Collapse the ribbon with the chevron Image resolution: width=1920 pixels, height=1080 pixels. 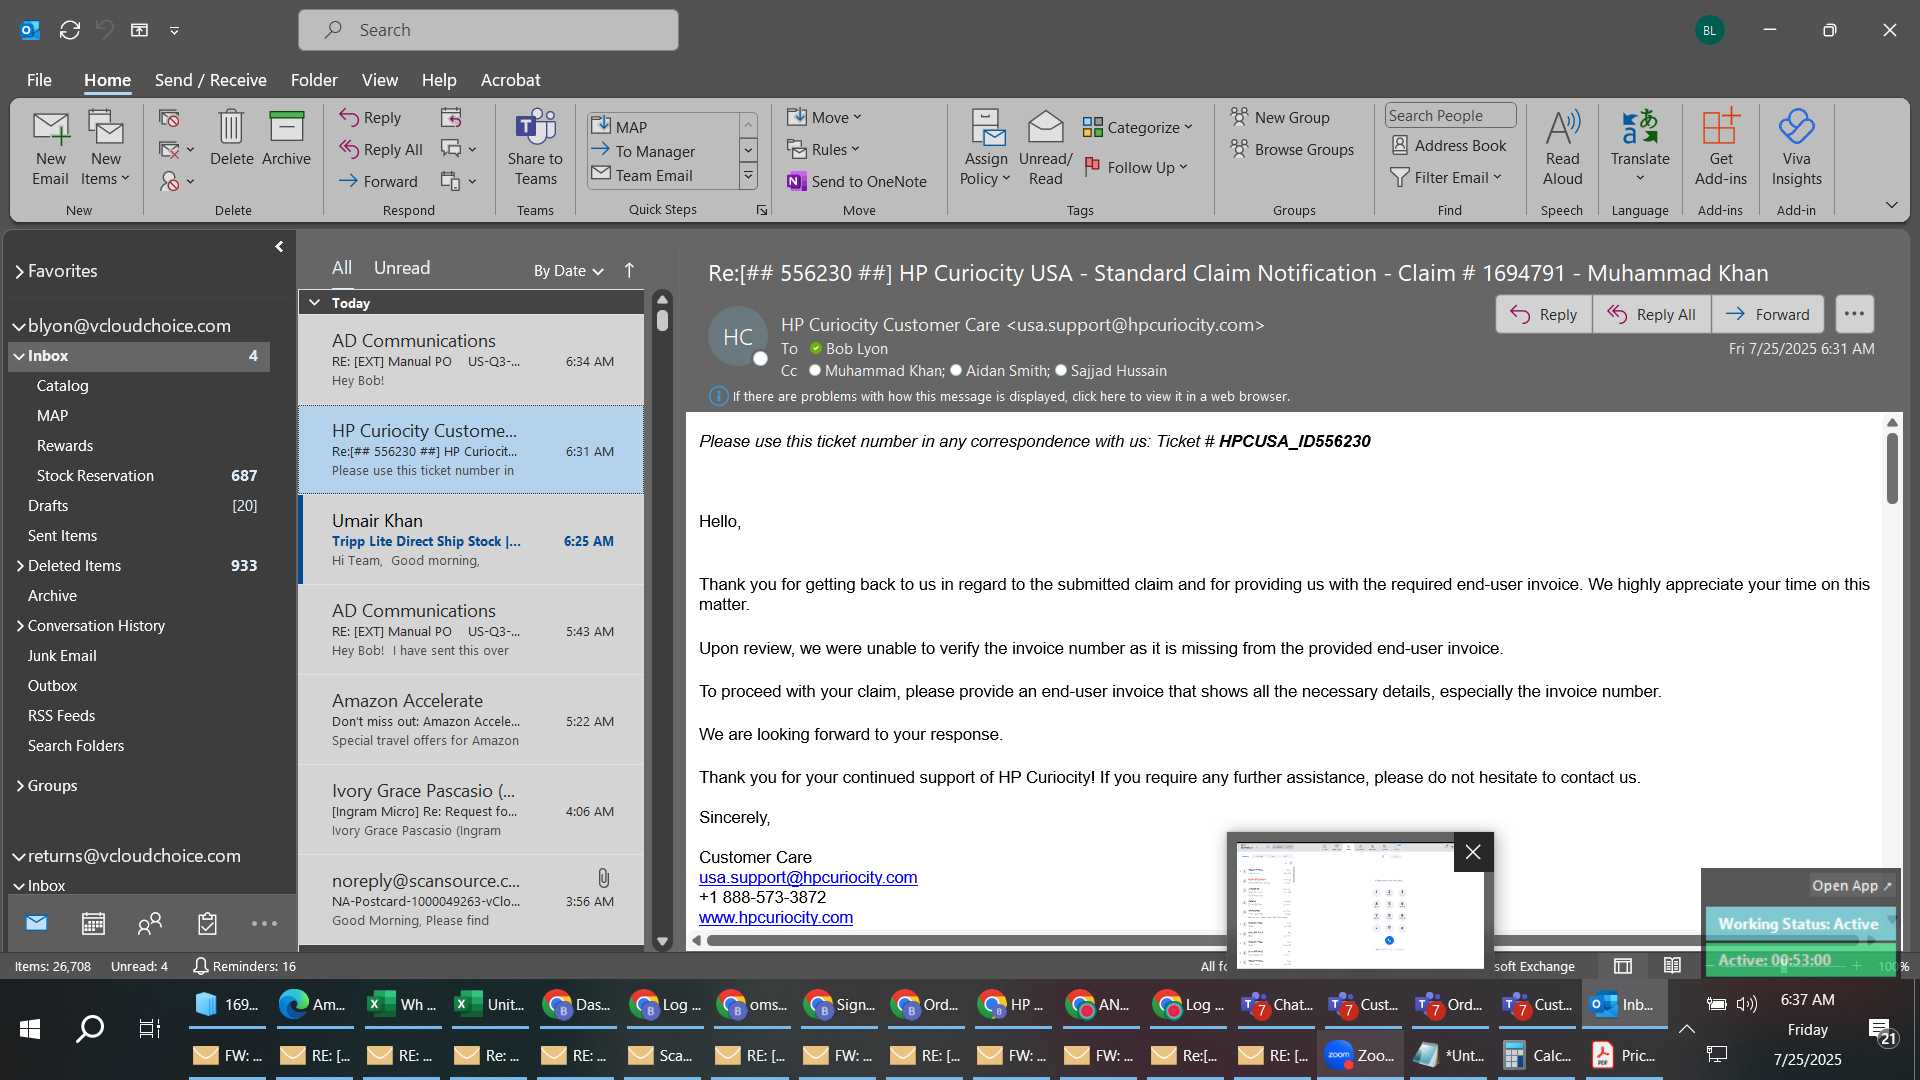coord(1891,205)
